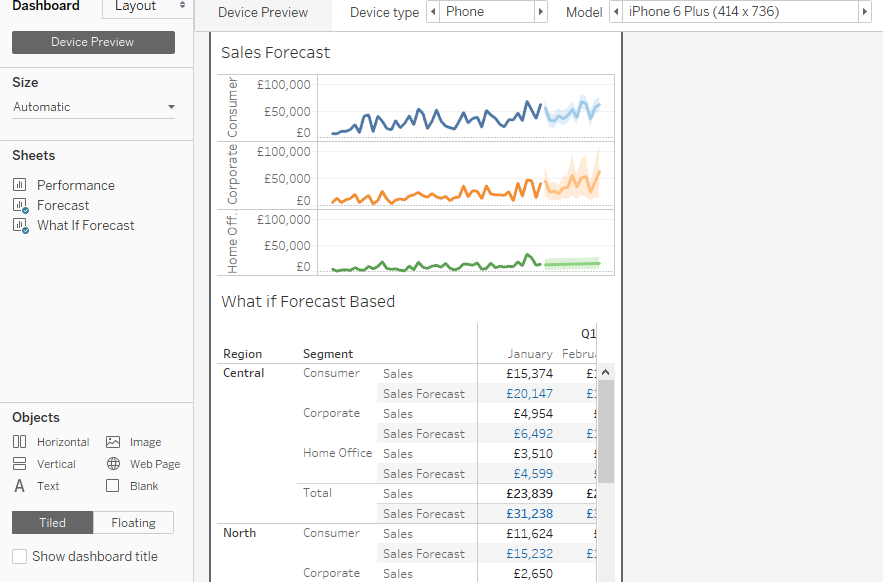The width and height of the screenshot is (883, 582).
Task: Select the Horizontal layout object icon
Action: coord(19,442)
